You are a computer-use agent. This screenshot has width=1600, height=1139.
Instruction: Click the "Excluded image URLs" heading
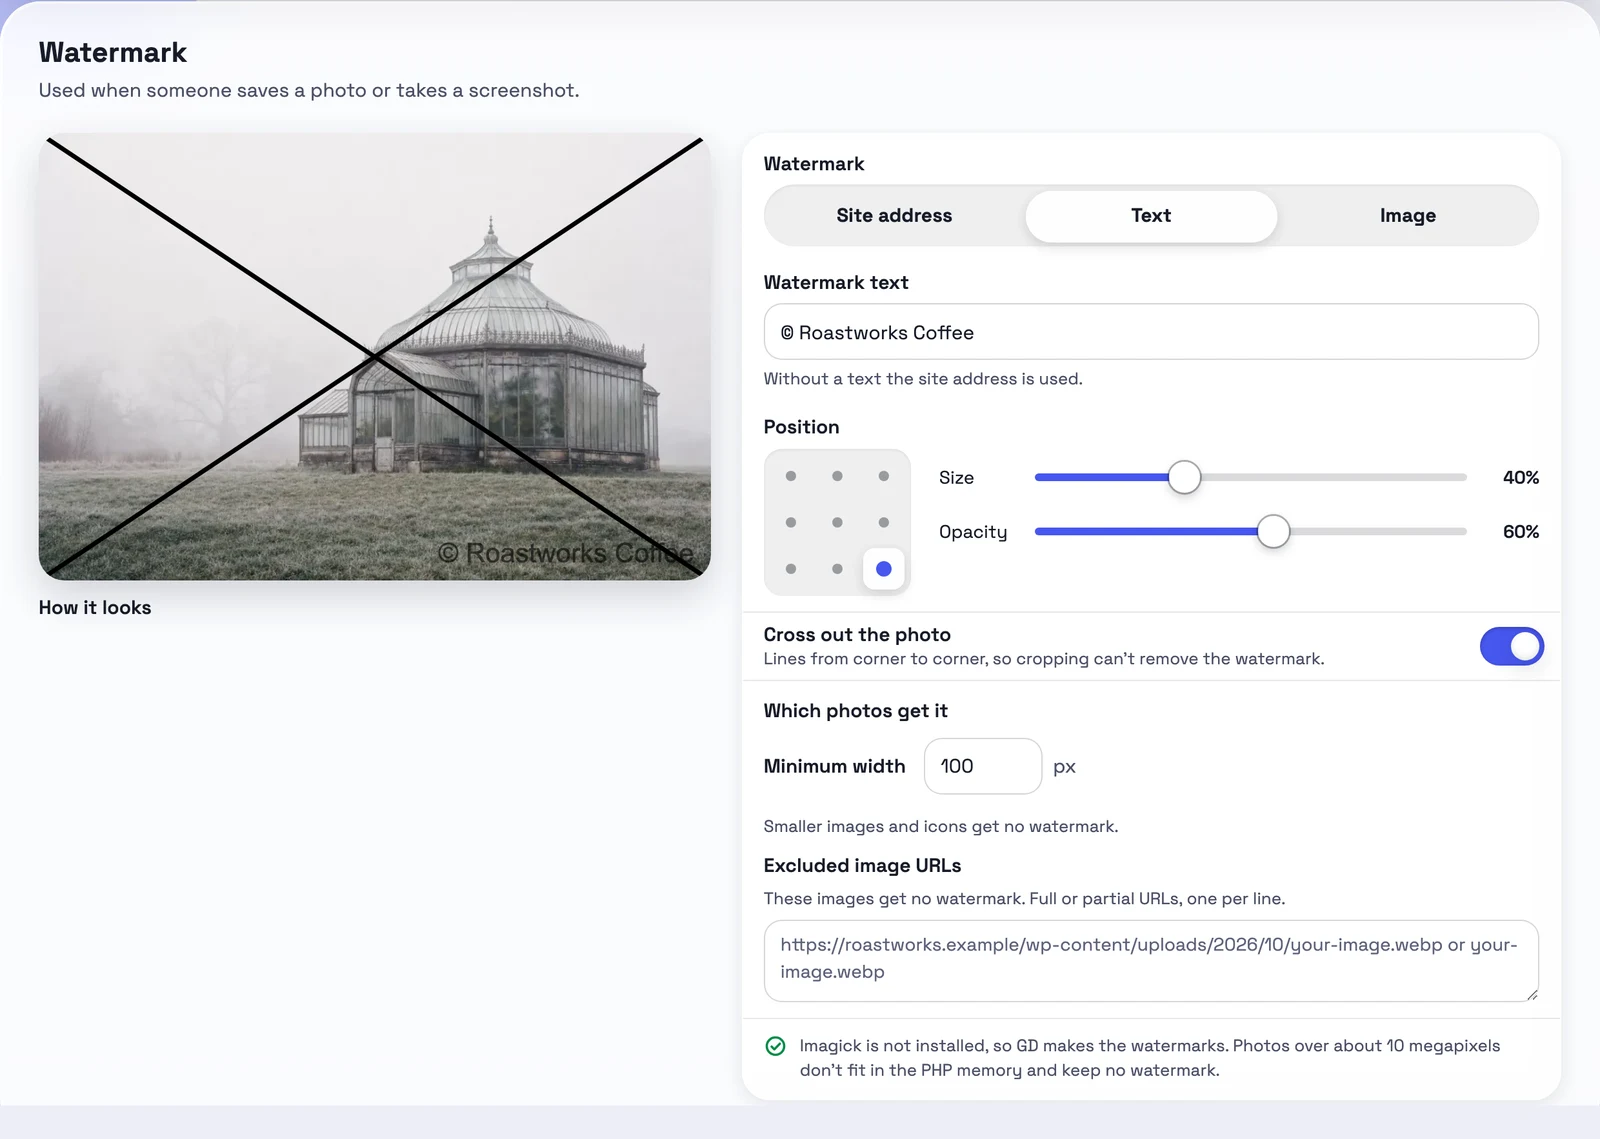(862, 866)
